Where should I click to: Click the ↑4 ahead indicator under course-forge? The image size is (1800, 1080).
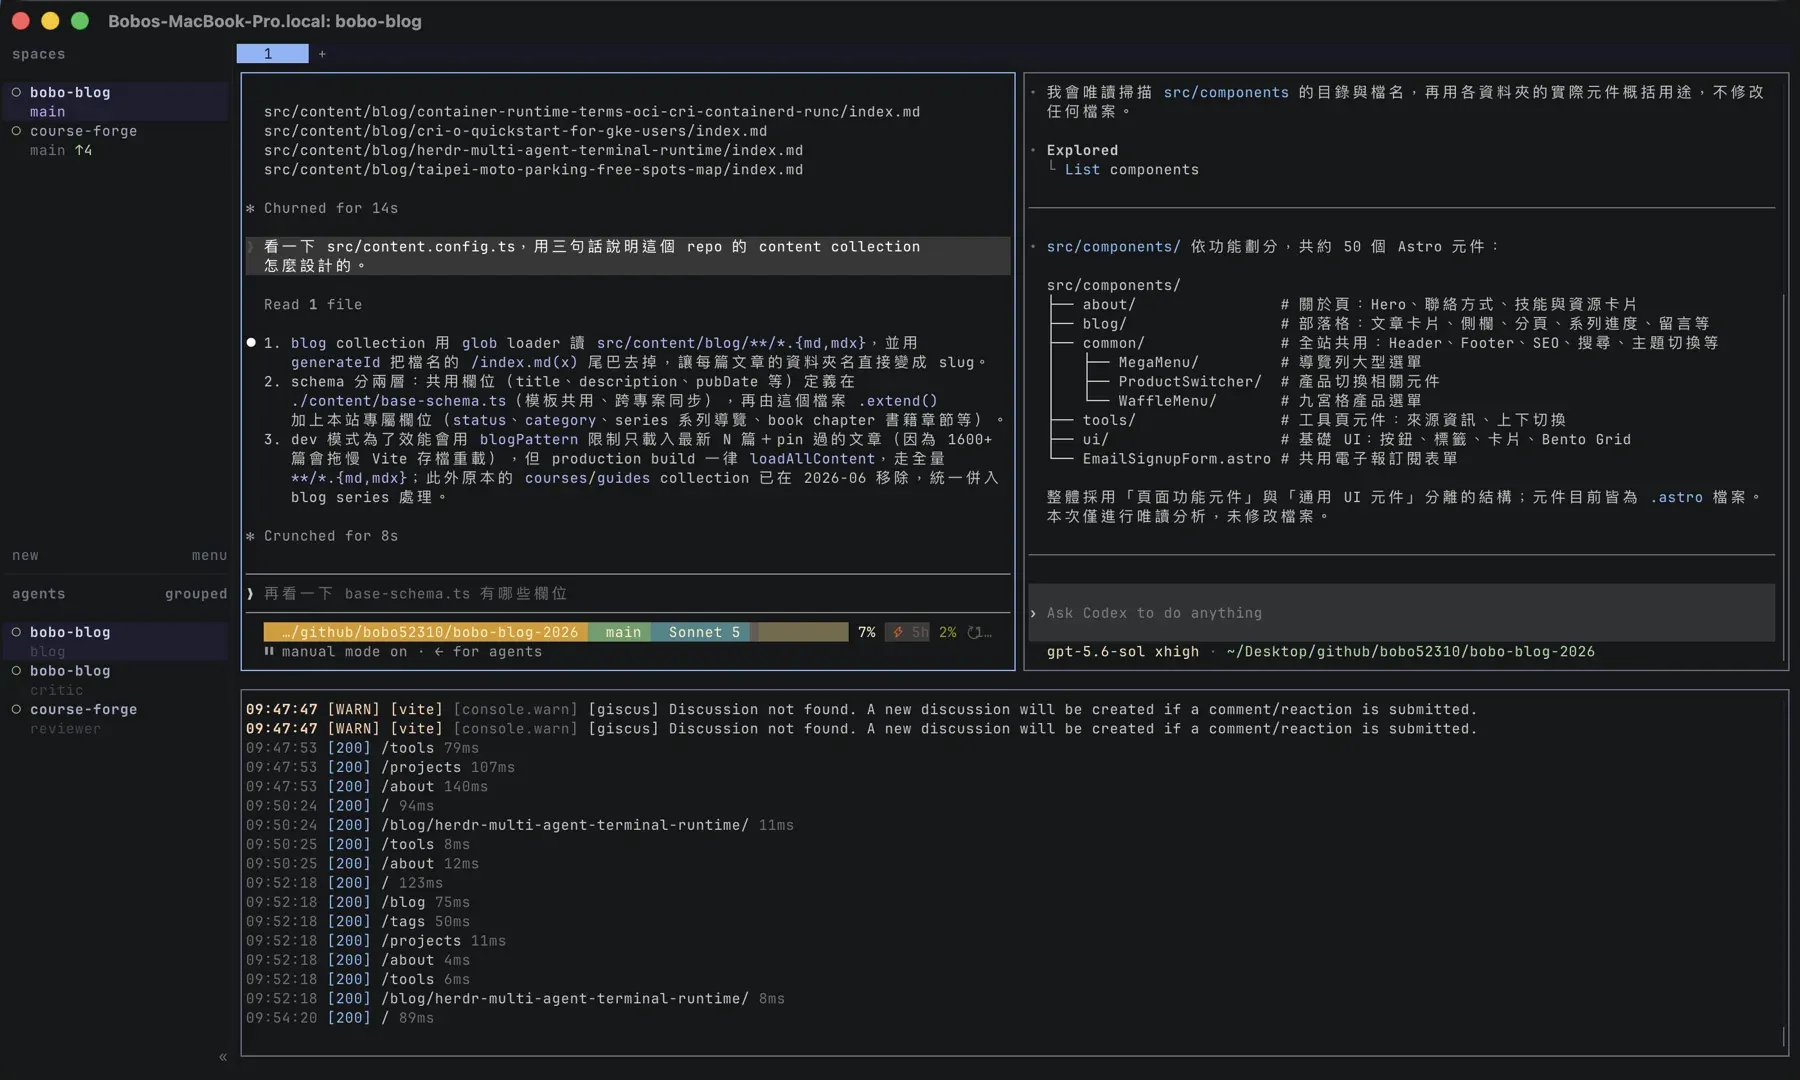pyautogui.click(x=83, y=150)
